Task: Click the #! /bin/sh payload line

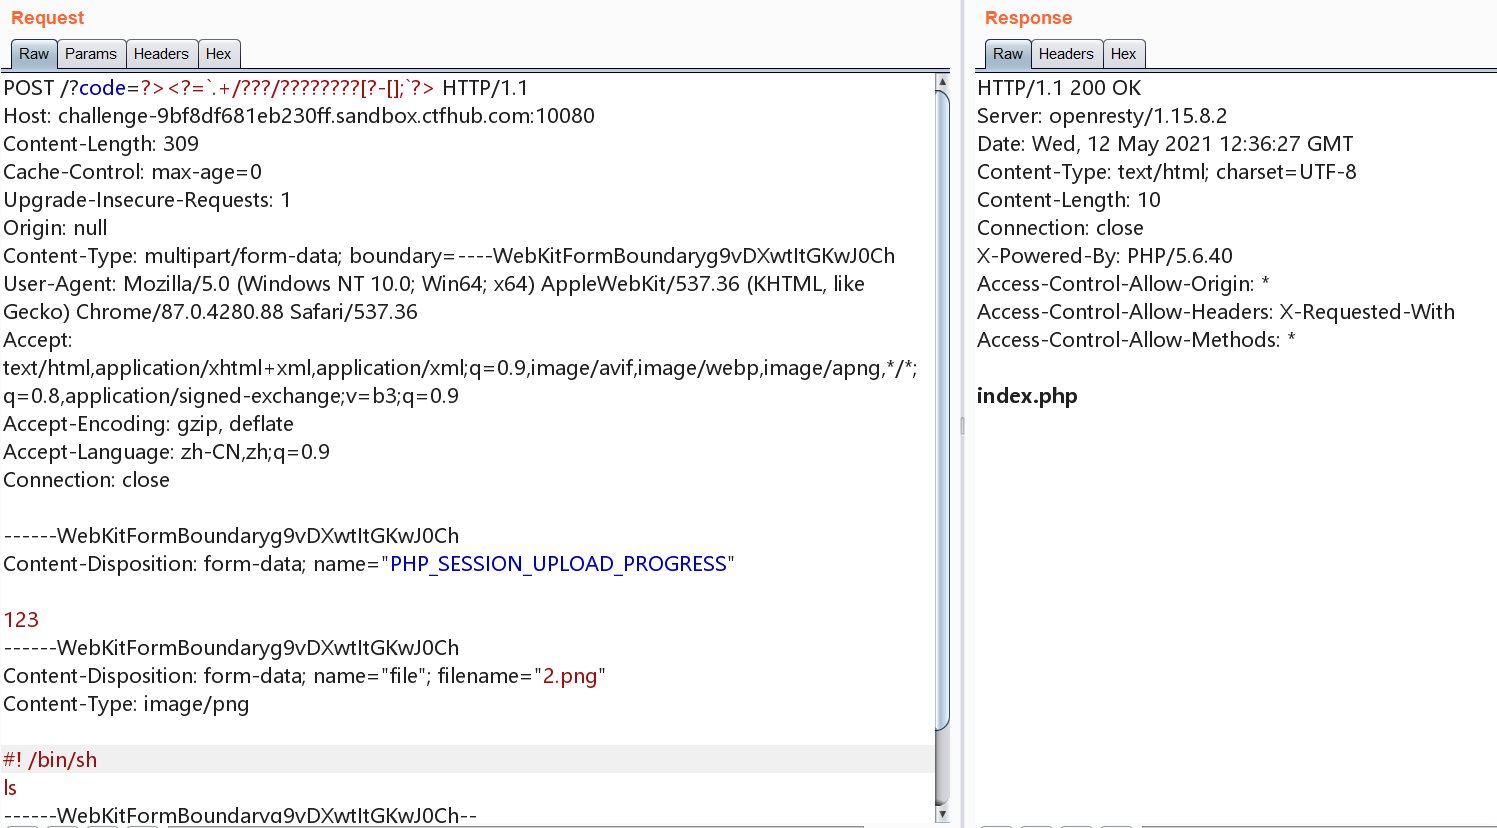Action: 50,759
